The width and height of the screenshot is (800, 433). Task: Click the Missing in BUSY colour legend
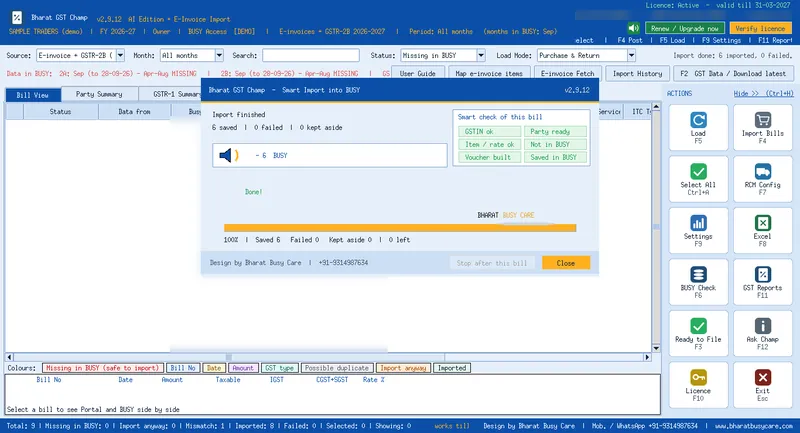click(x=103, y=368)
